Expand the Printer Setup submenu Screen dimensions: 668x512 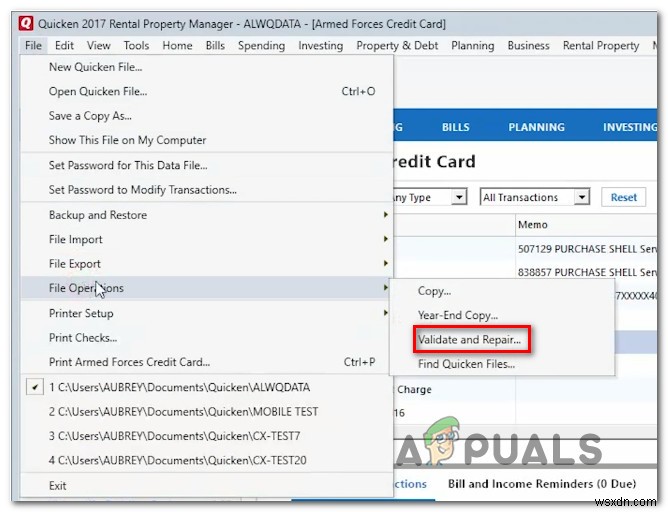click(x=207, y=314)
